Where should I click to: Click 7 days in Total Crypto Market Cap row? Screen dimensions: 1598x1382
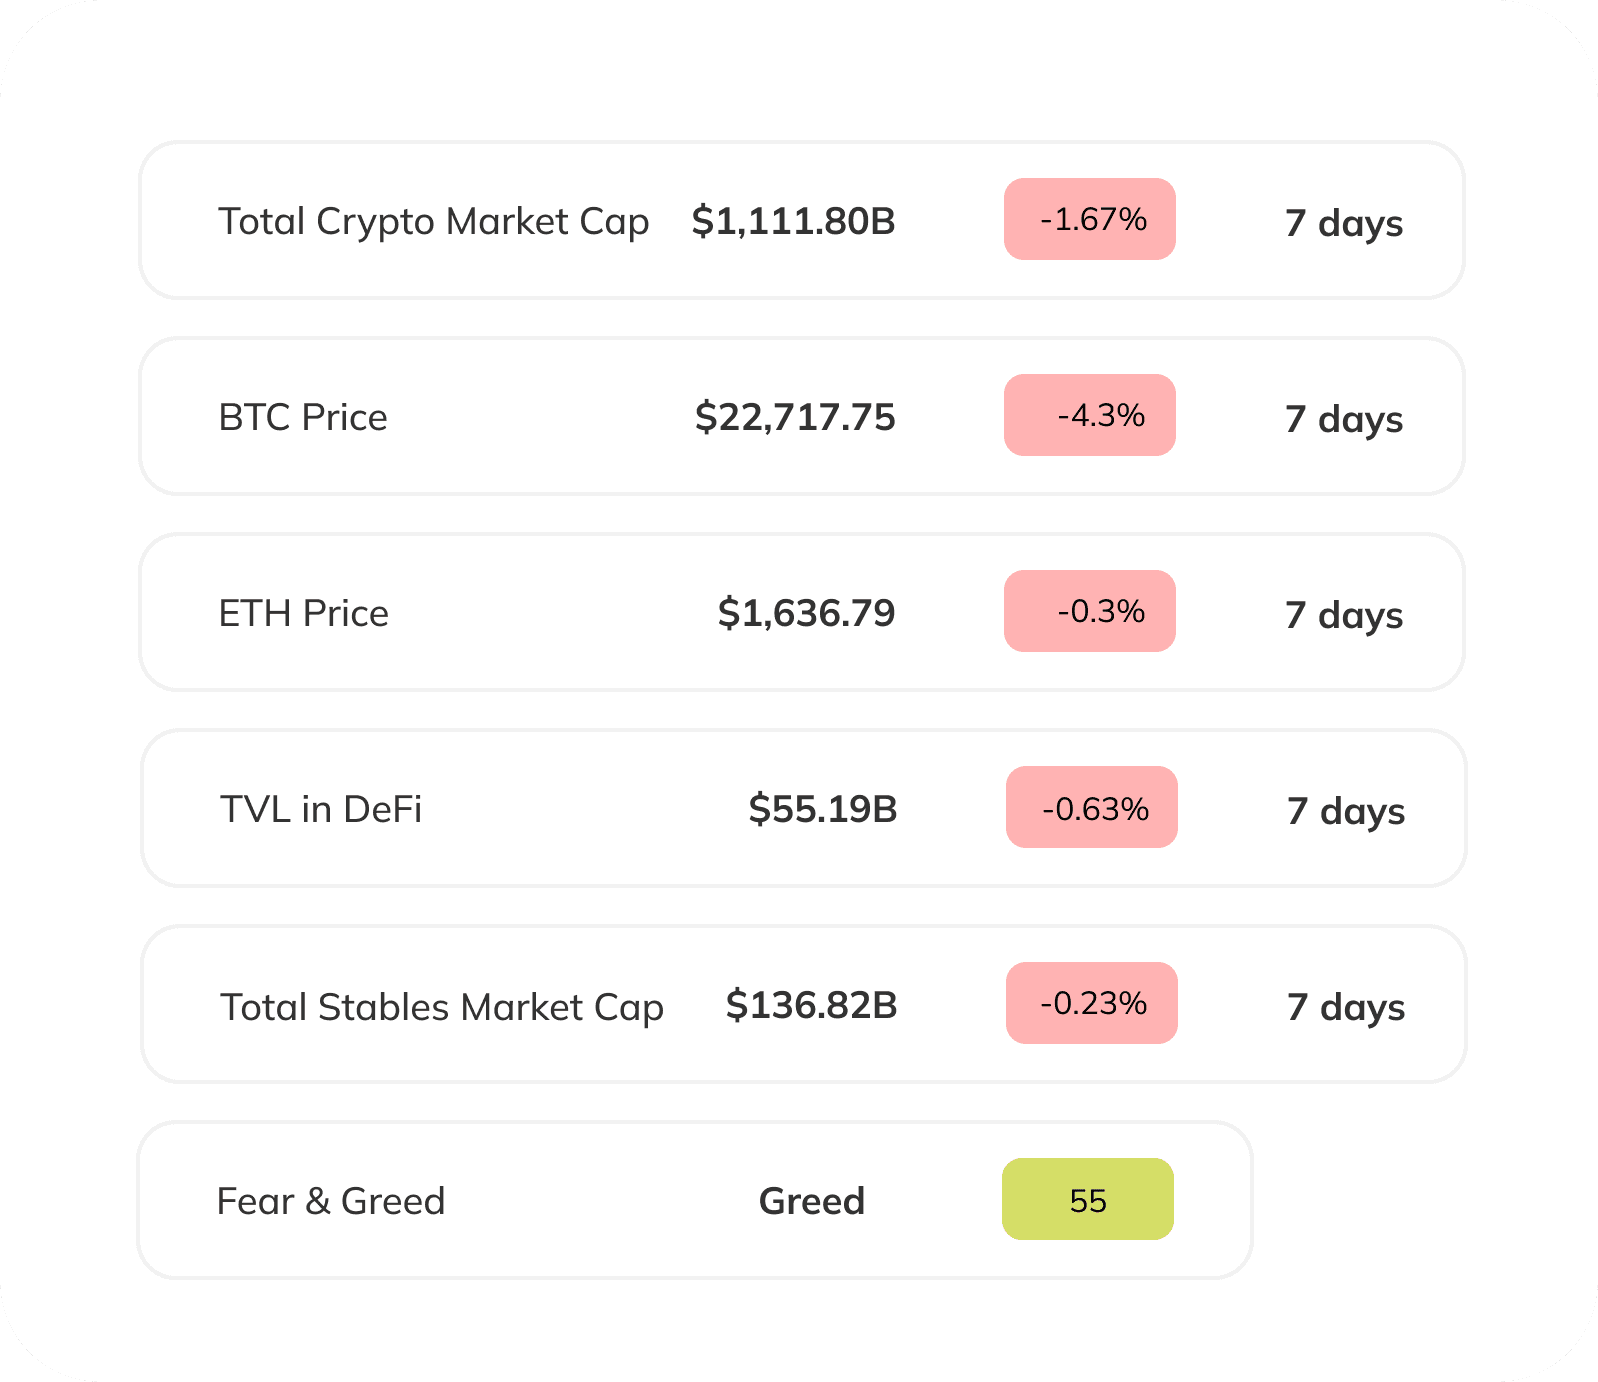click(x=1343, y=223)
